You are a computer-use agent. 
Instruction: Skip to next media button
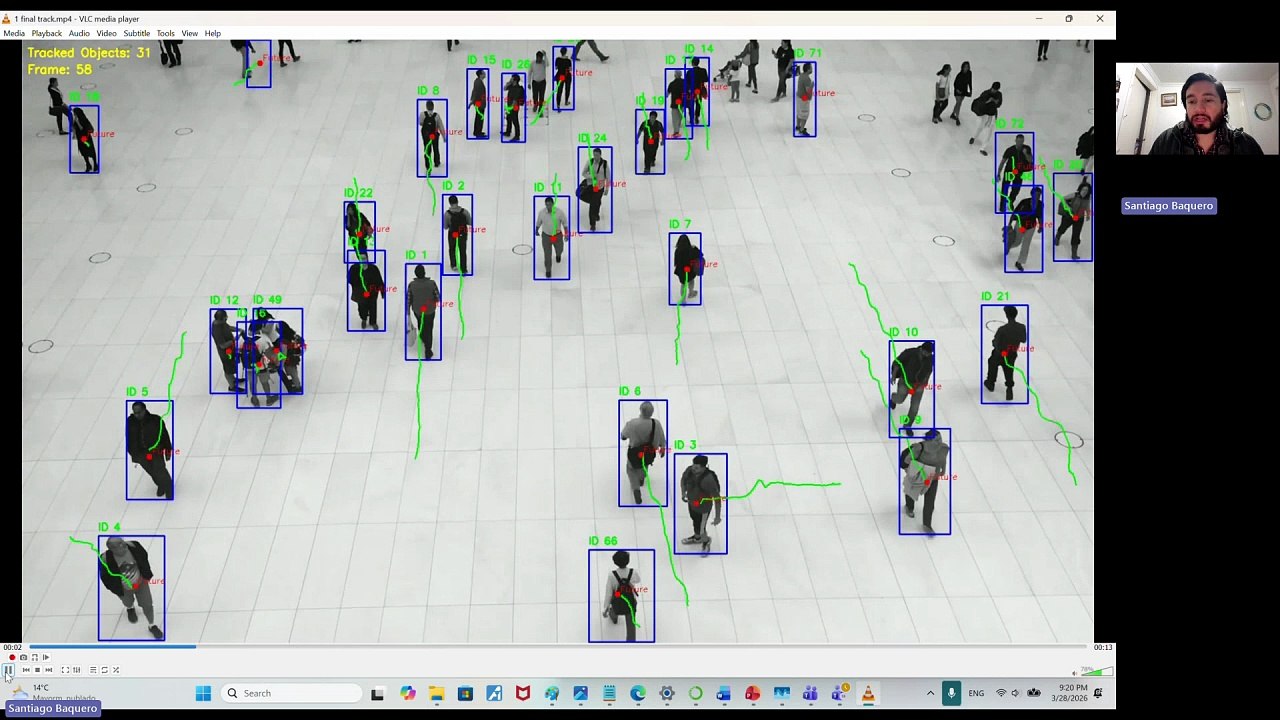49,670
